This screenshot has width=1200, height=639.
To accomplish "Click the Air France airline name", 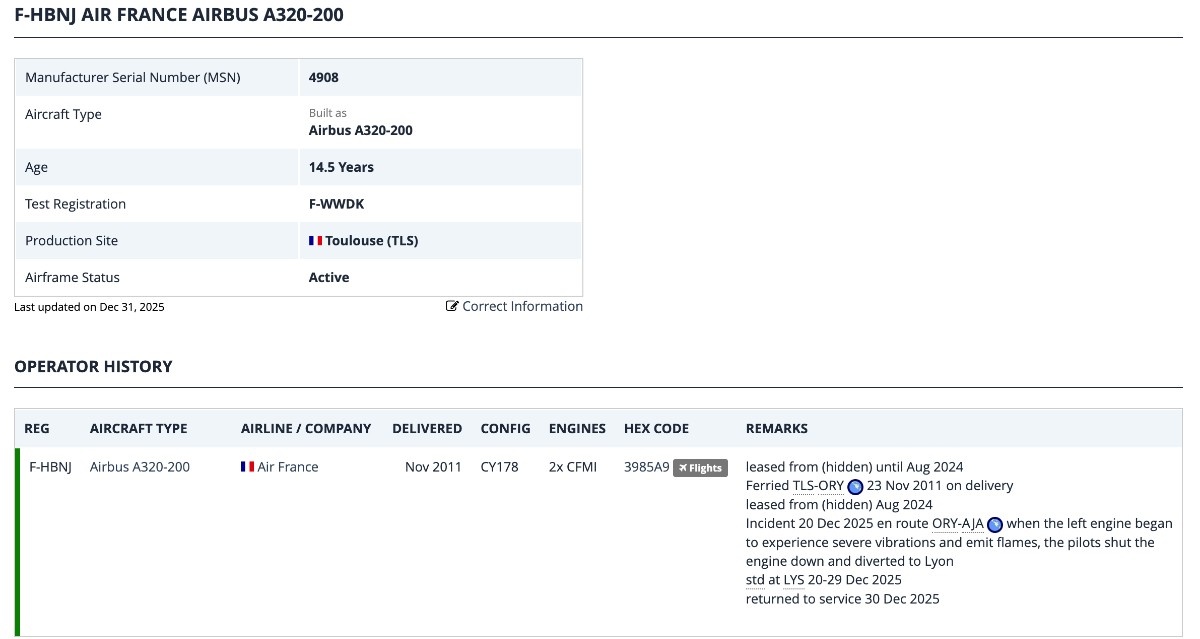I will pyautogui.click(x=288, y=467).
